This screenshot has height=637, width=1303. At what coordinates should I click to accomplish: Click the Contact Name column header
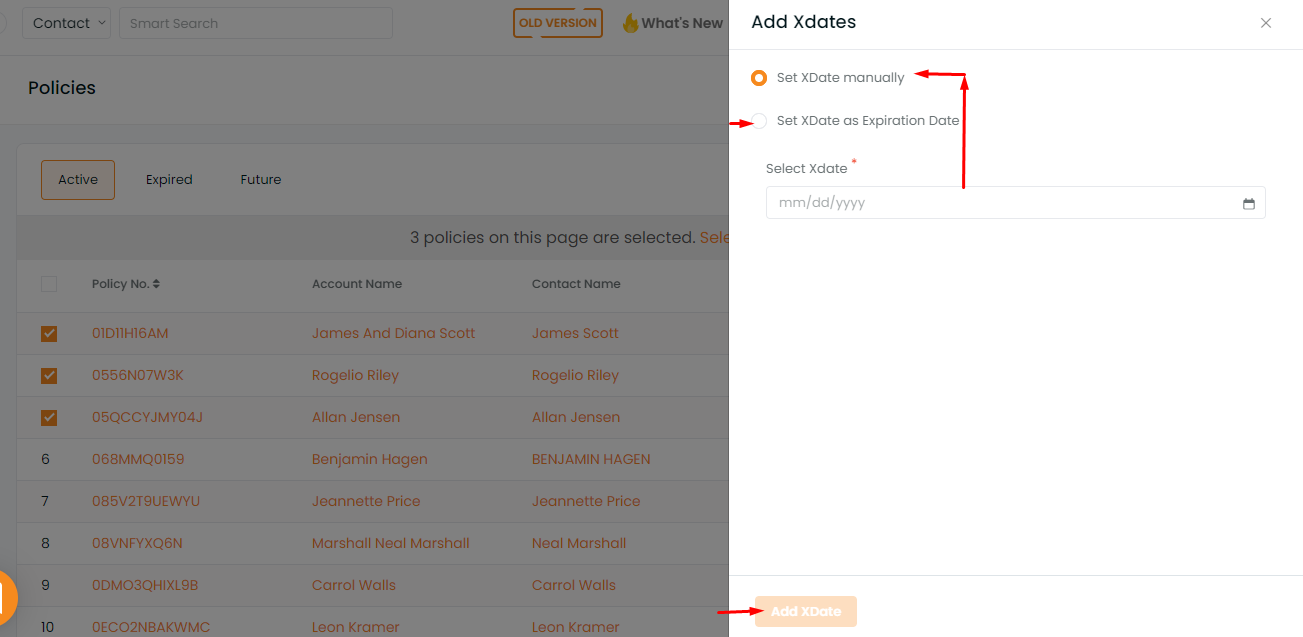576,284
